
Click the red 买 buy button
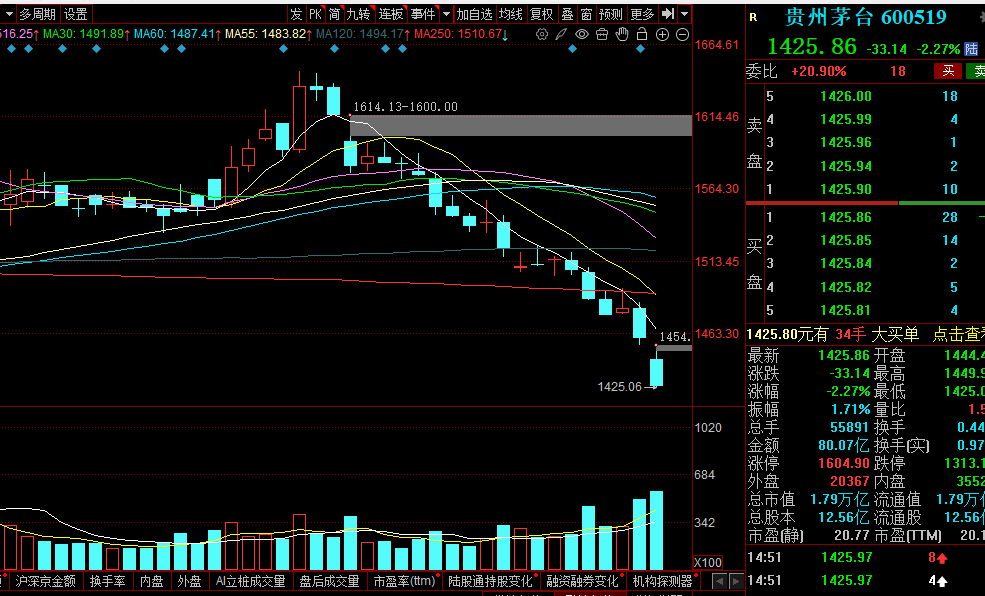point(948,71)
